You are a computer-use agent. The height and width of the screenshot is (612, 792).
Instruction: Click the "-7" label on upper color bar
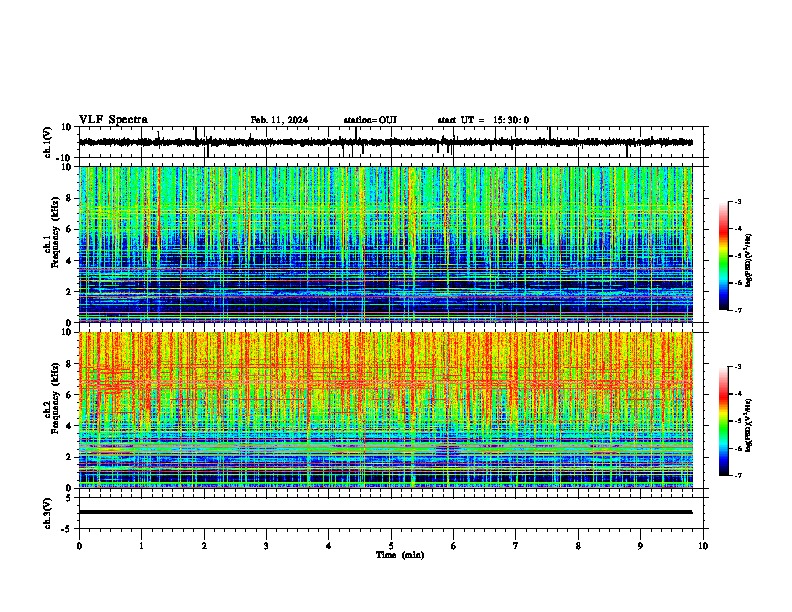click(738, 311)
